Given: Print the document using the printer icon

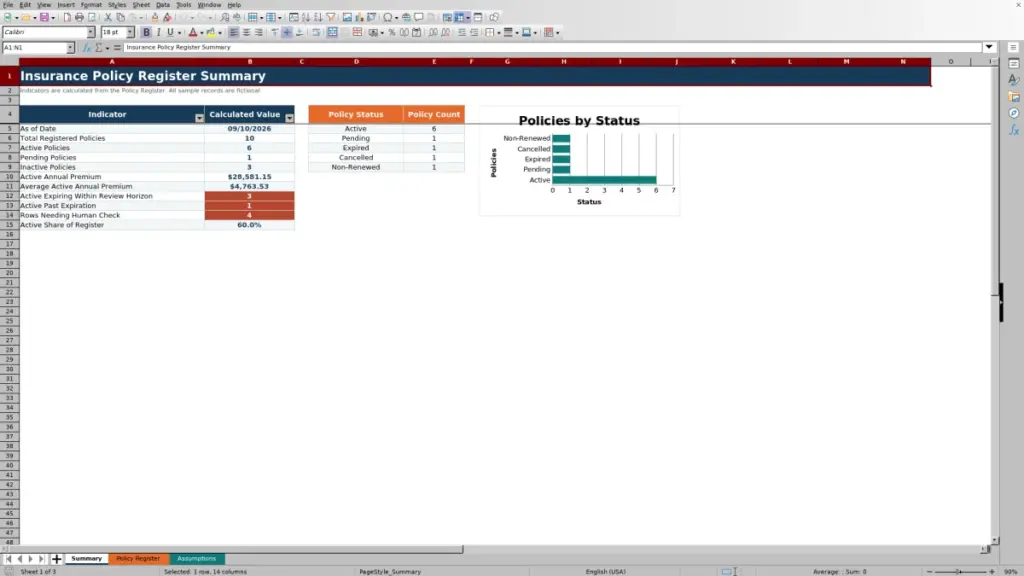Looking at the screenshot, I should coord(79,18).
